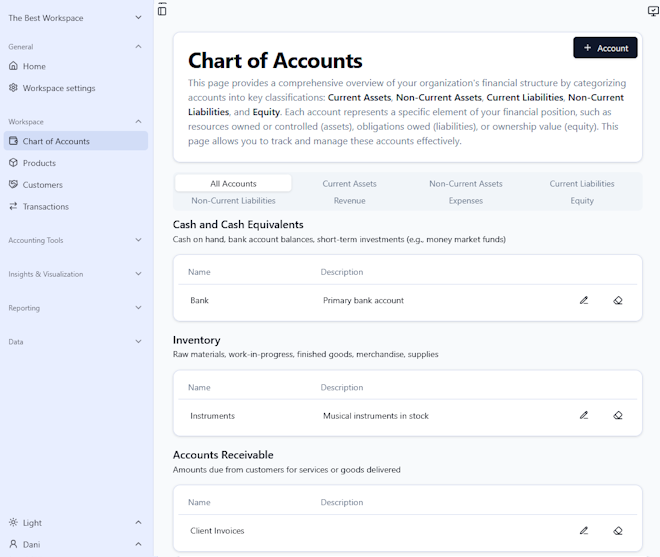Expand the Insights & Visualization section
Image resolution: width=660 pixels, height=557 pixels.
point(75,274)
